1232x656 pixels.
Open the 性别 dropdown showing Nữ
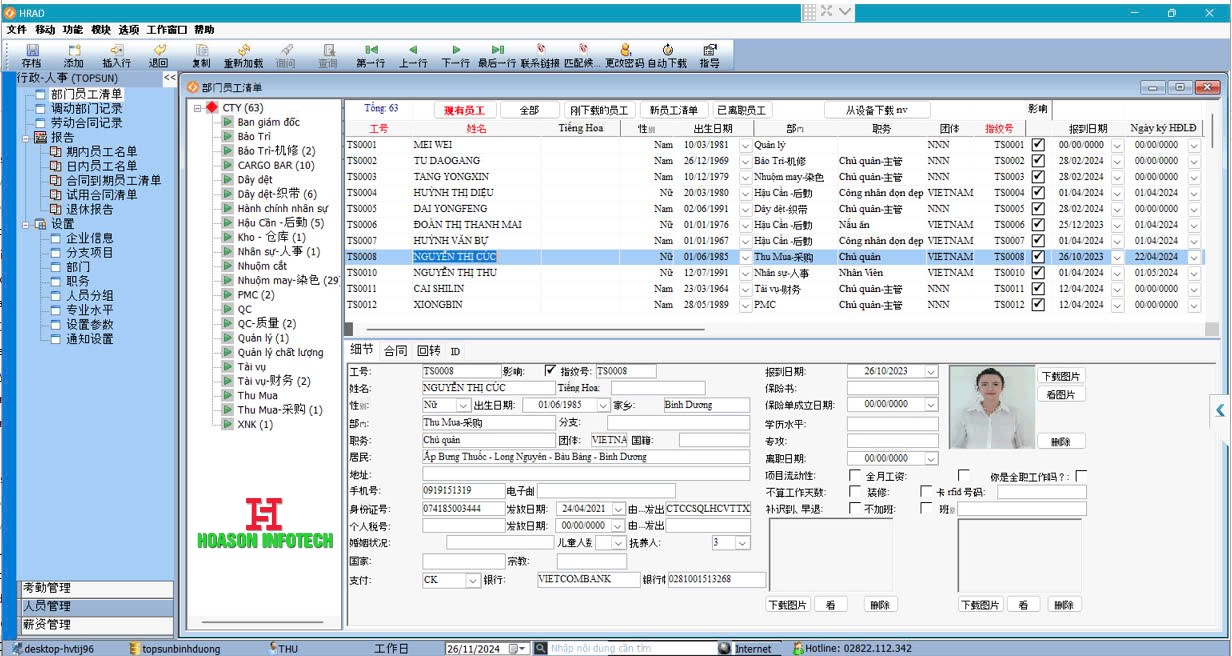click(x=462, y=405)
